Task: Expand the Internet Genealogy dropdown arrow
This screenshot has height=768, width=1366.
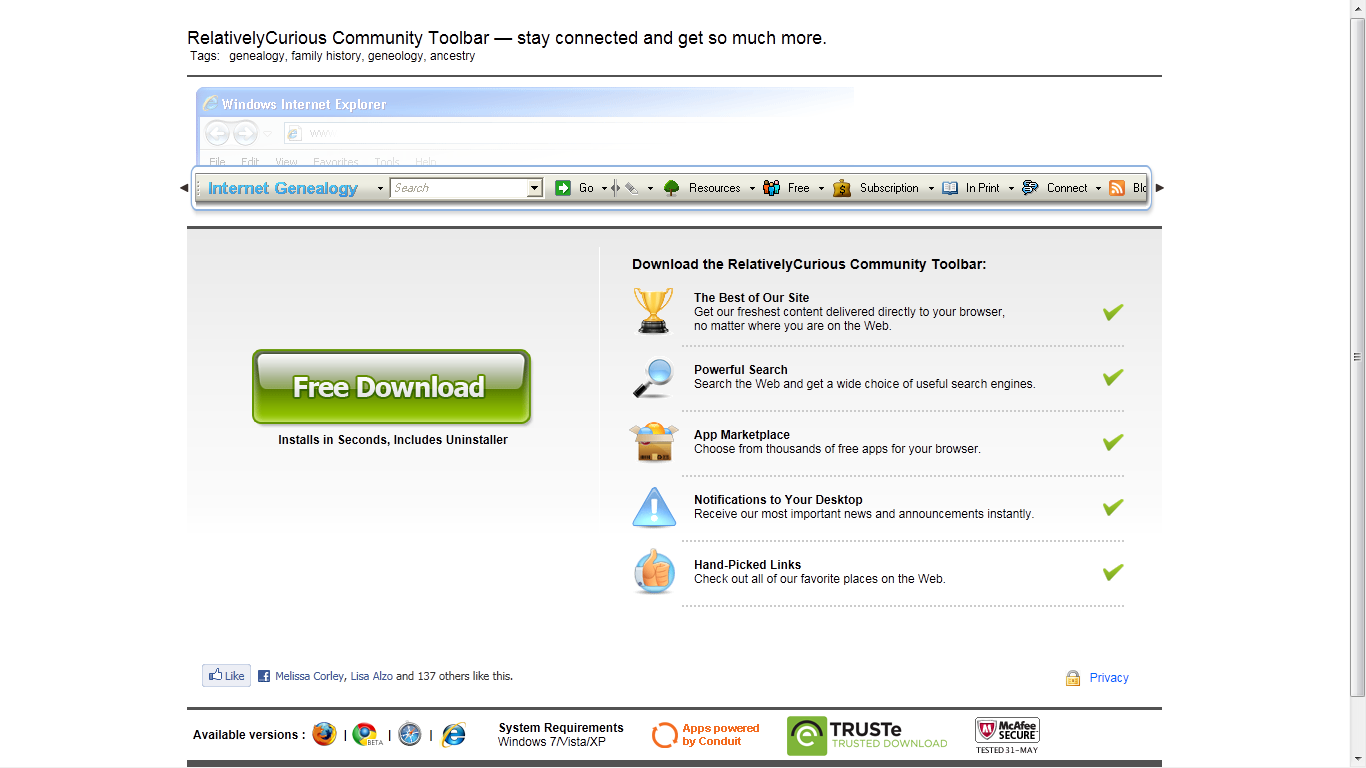Action: [380, 188]
